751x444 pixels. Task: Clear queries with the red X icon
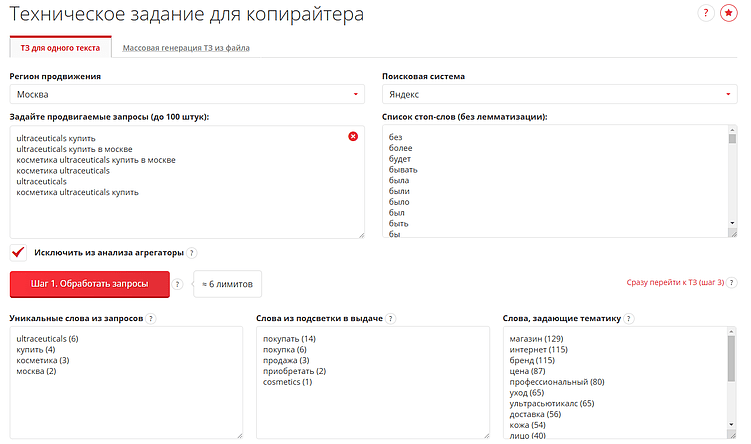353,137
